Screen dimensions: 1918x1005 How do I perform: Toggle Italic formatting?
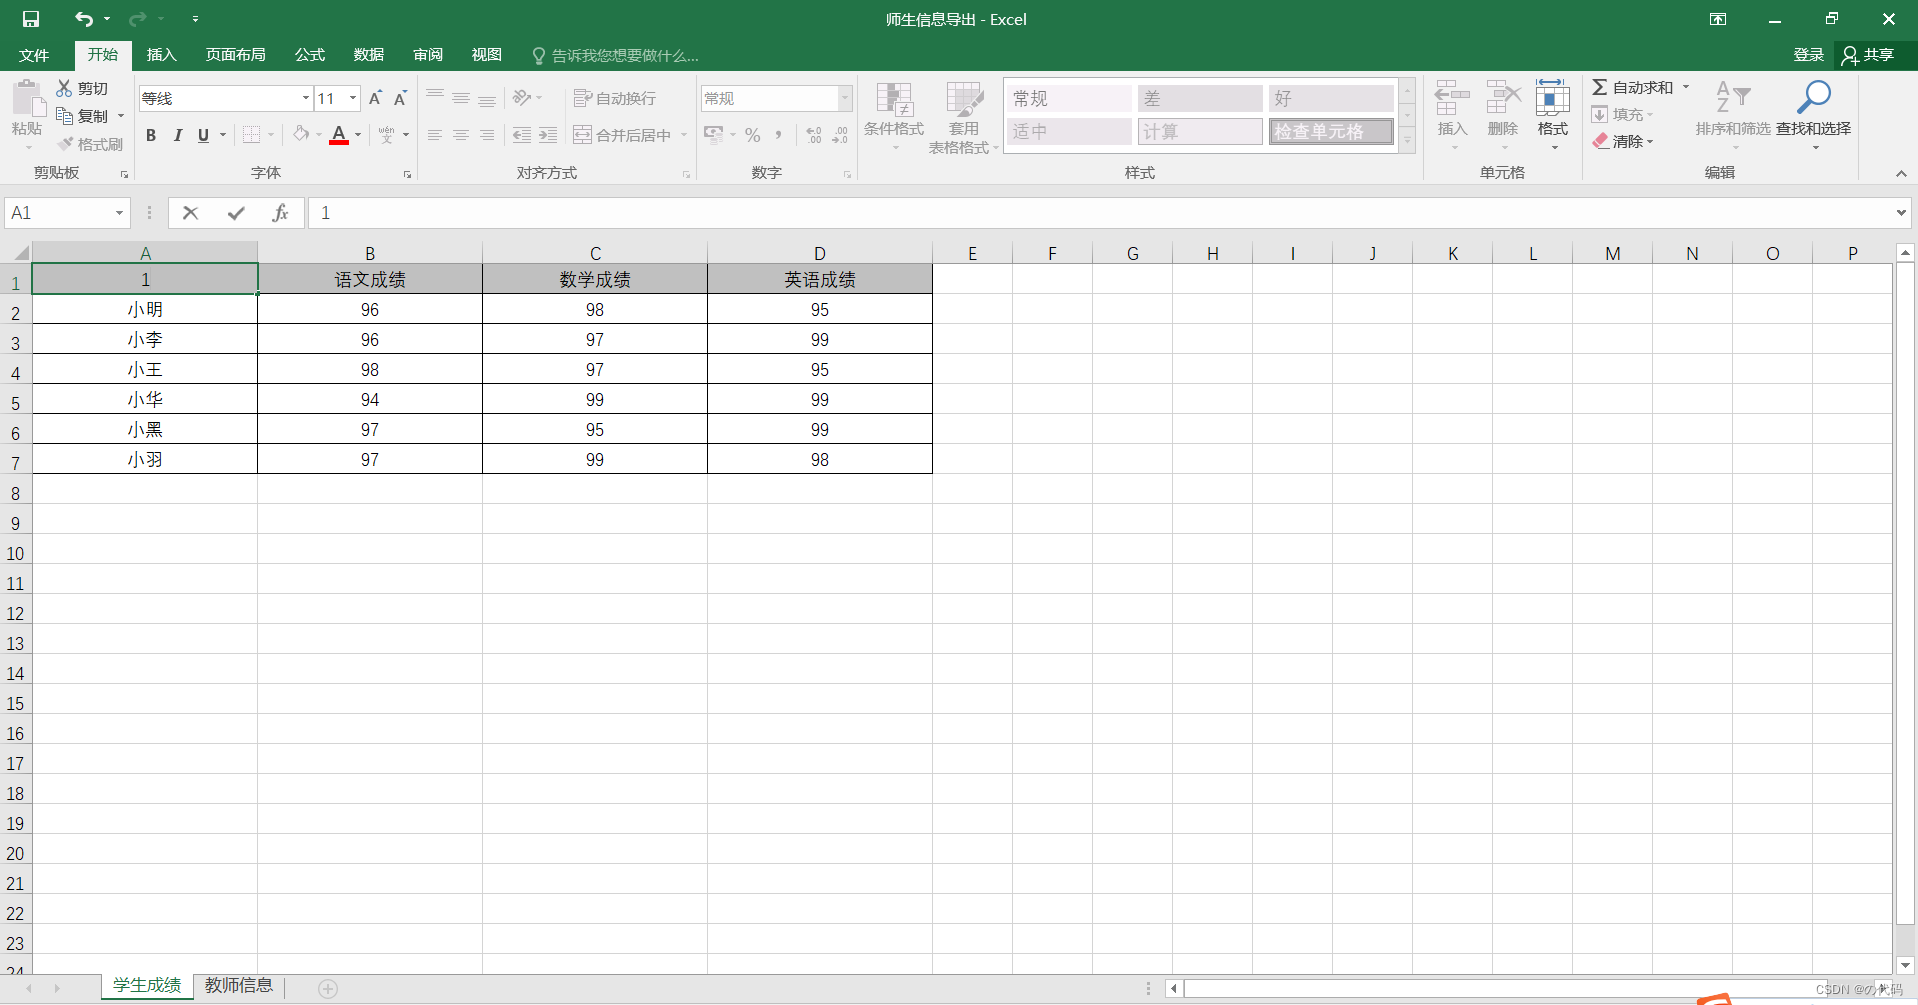pos(177,135)
